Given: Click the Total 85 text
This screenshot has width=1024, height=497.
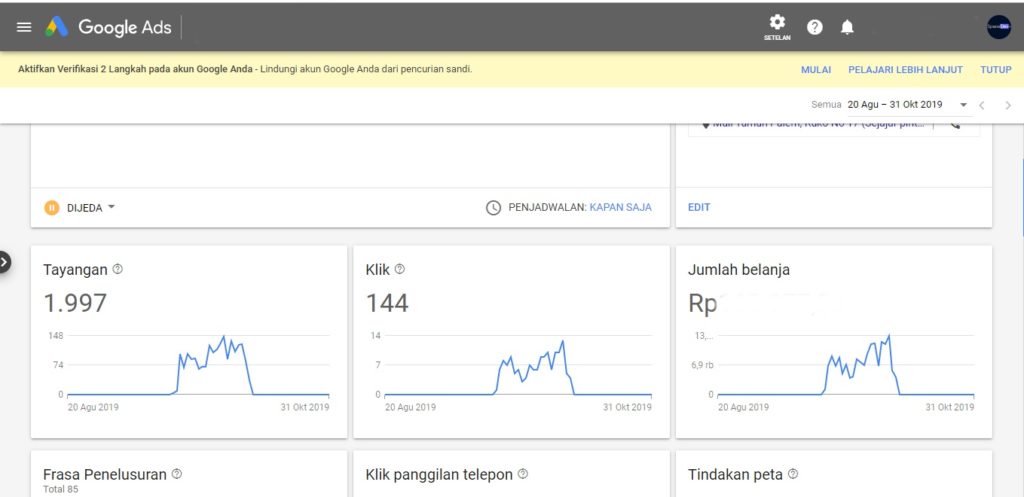Looking at the screenshot, I should point(60,489).
